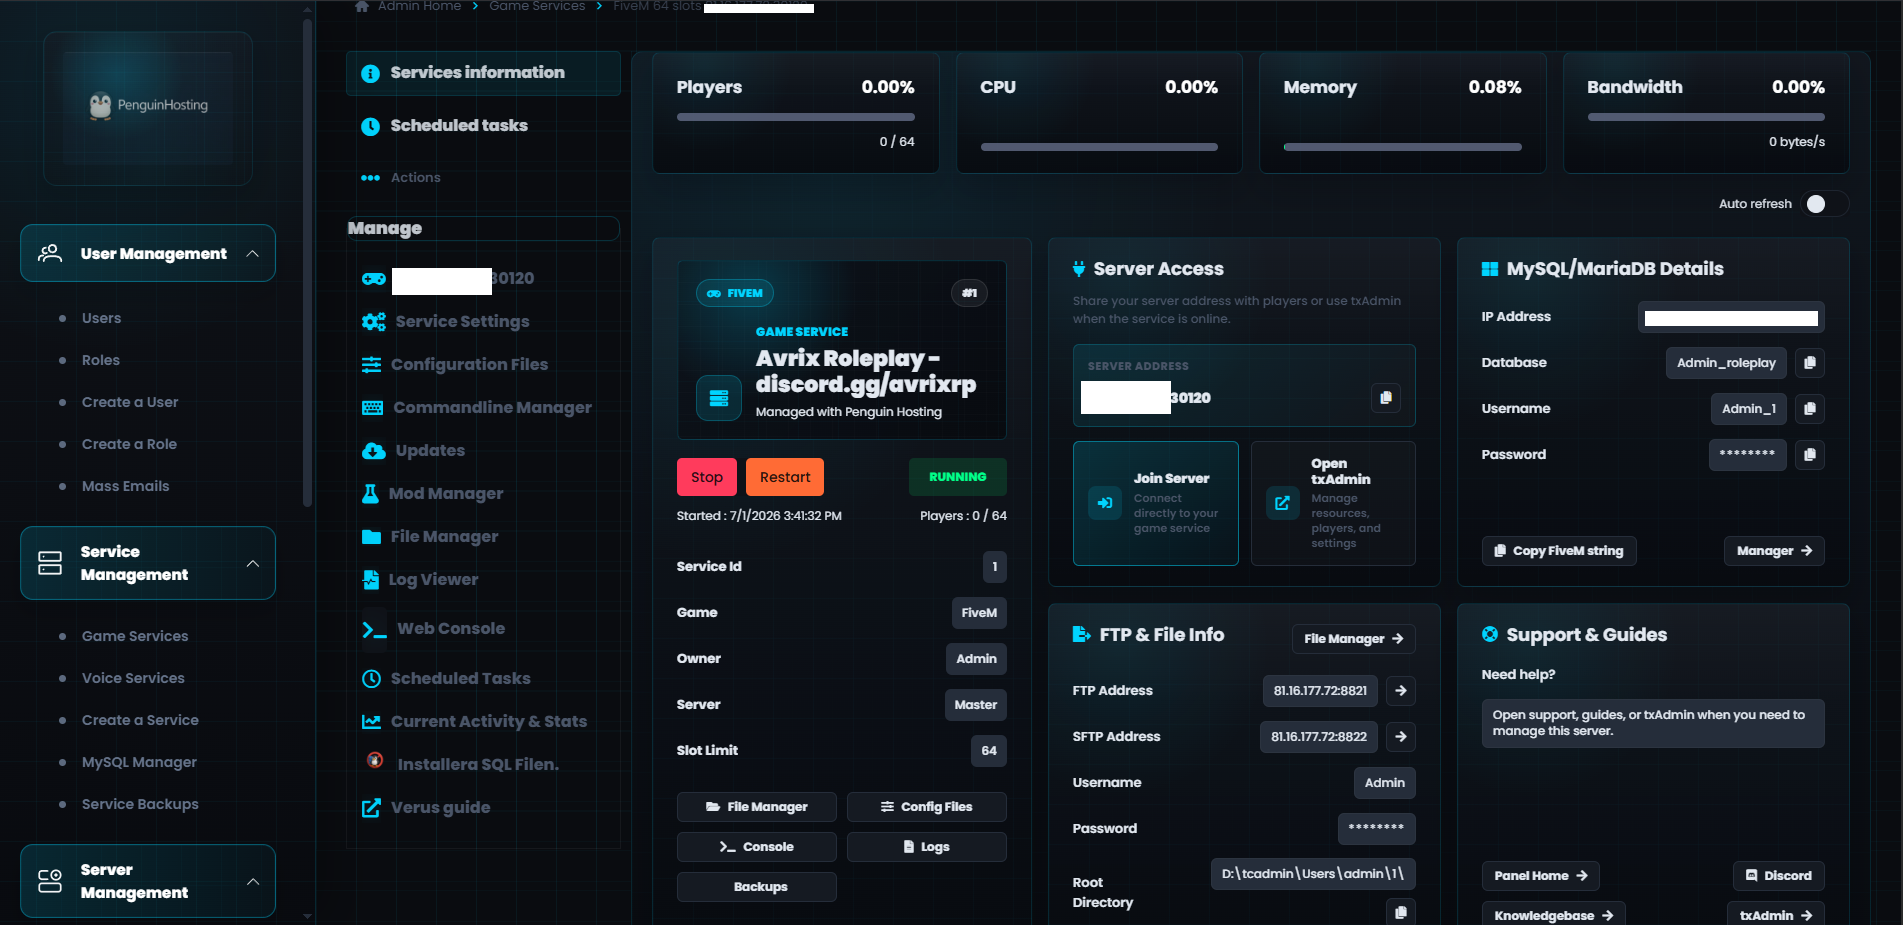Click the File Manager folder icon
Image resolution: width=1903 pixels, height=925 pixels.
pos(372,537)
